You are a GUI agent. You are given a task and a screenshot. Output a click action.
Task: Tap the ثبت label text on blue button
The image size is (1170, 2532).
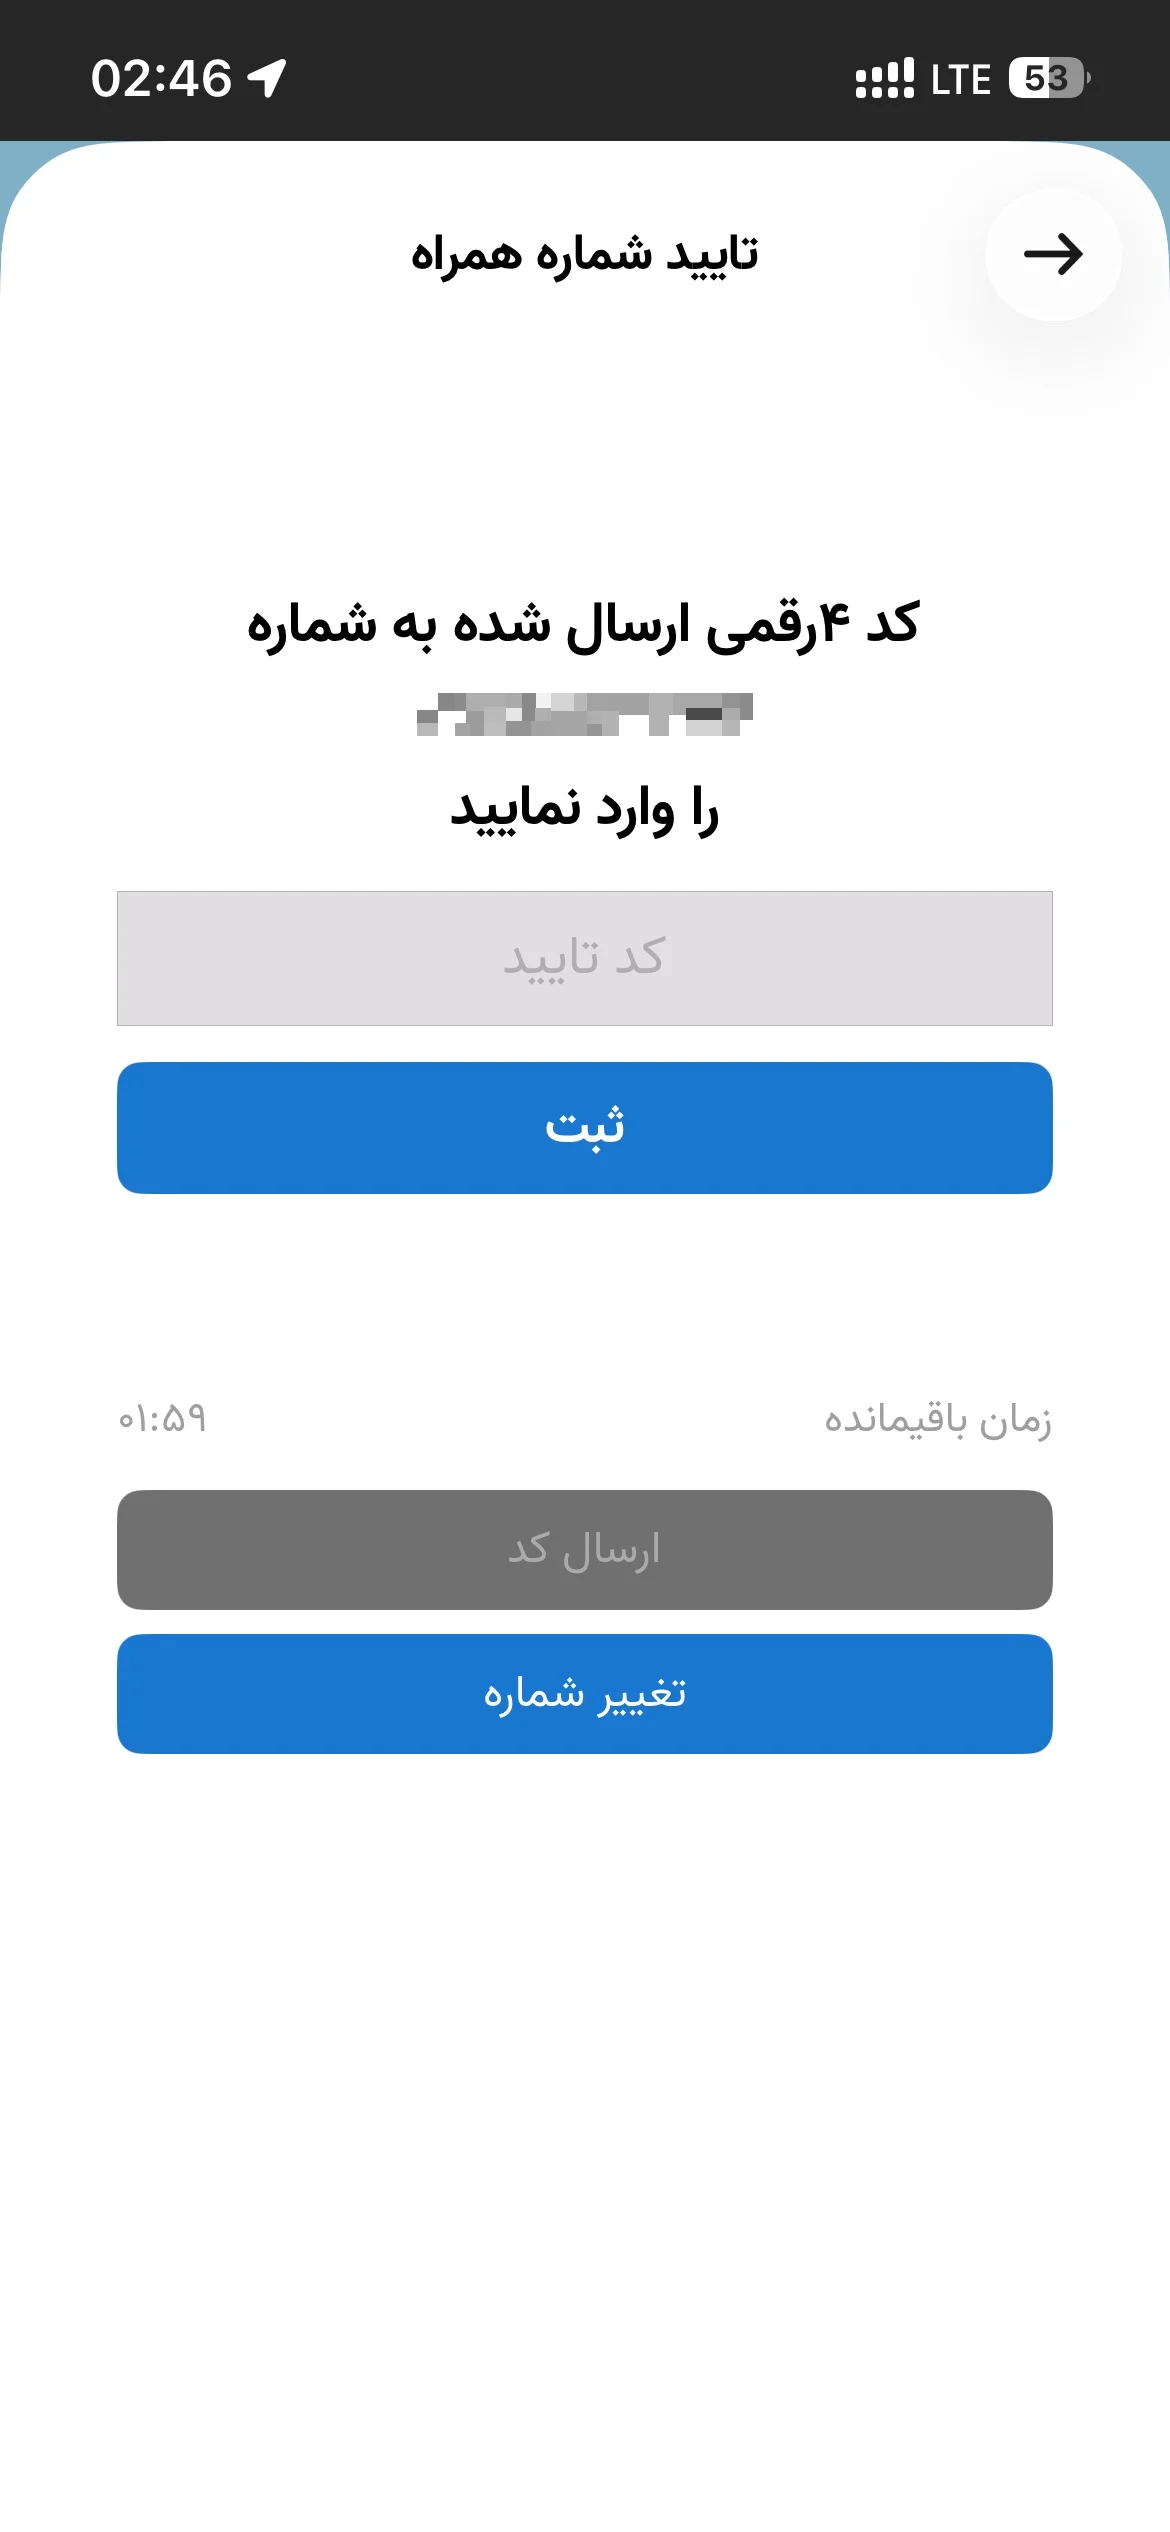[x=585, y=1127]
